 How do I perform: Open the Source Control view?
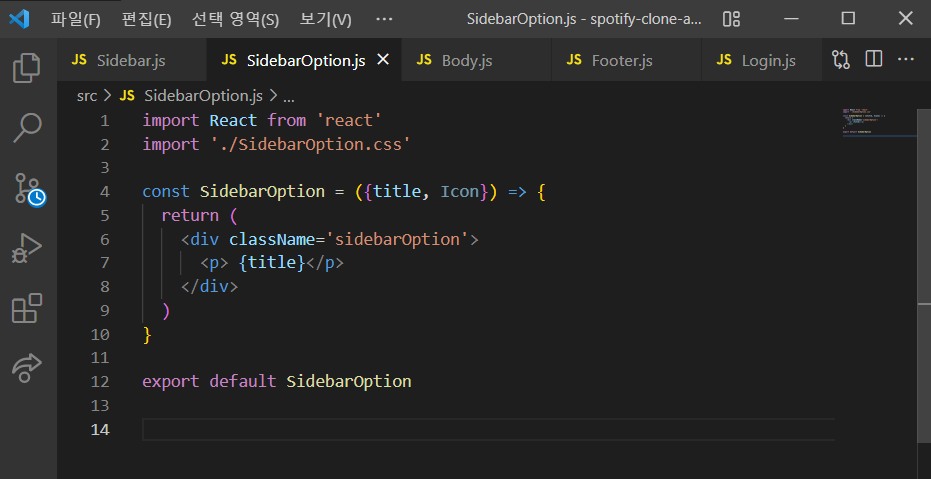click(x=28, y=189)
